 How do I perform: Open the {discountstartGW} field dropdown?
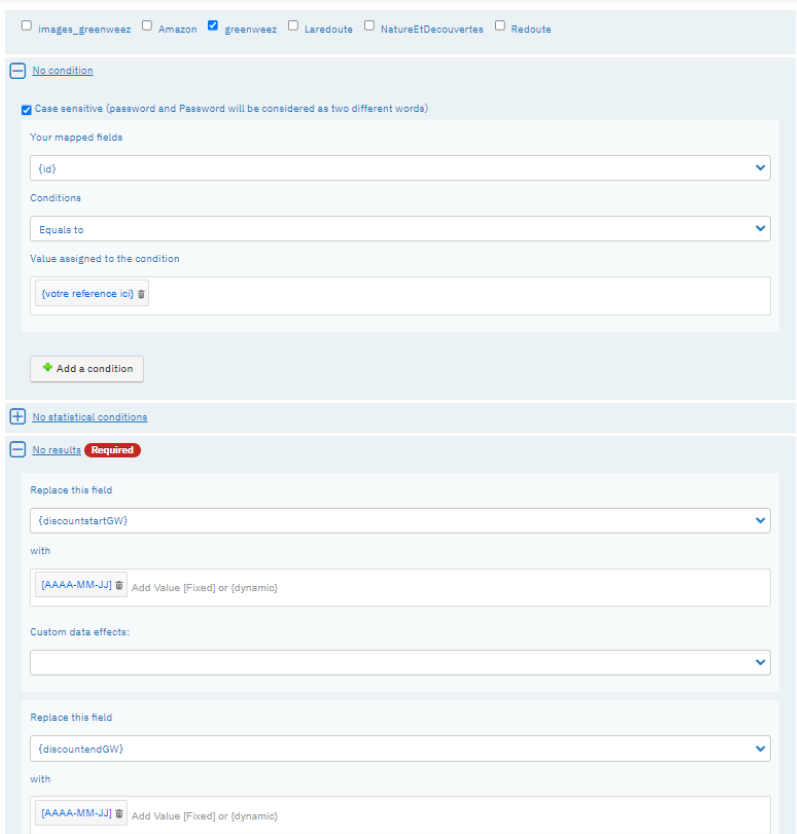tap(400, 521)
